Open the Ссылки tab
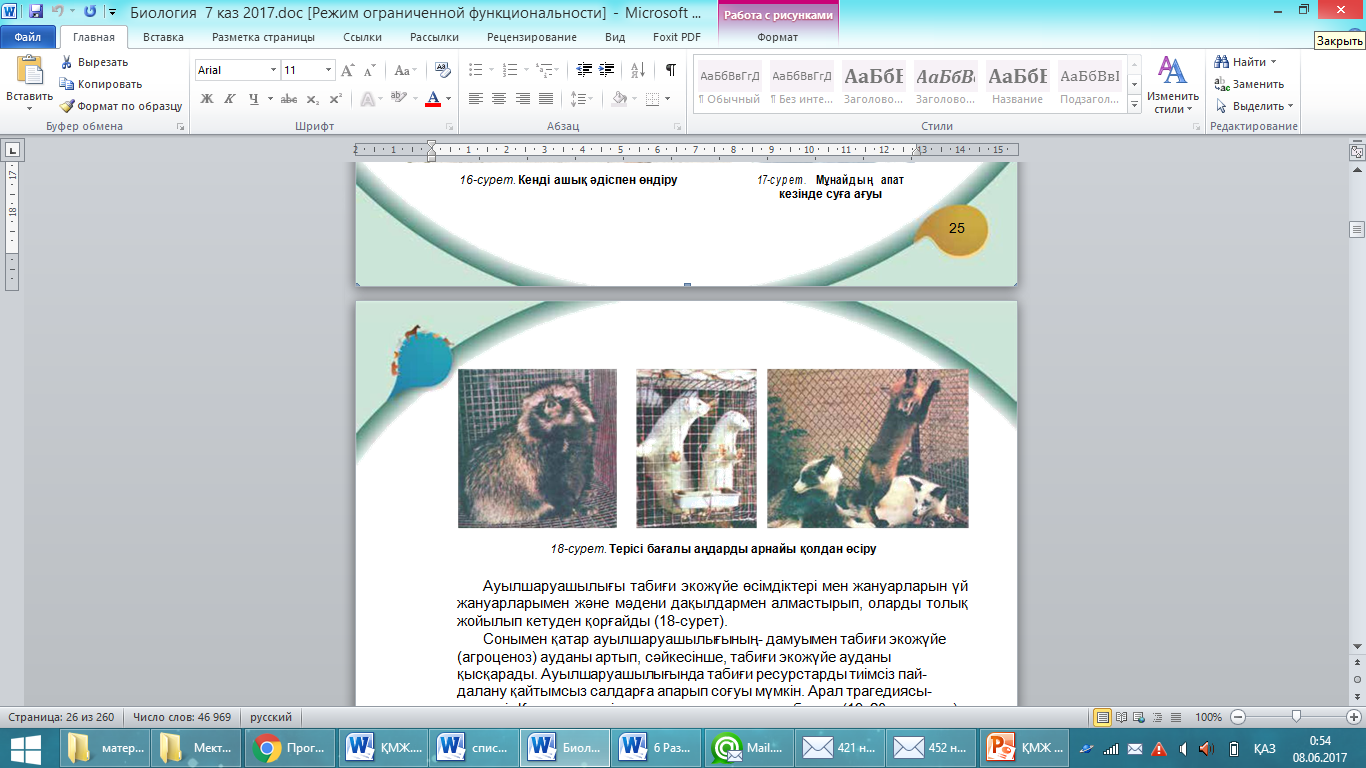The image size is (1366, 768). pos(362,38)
